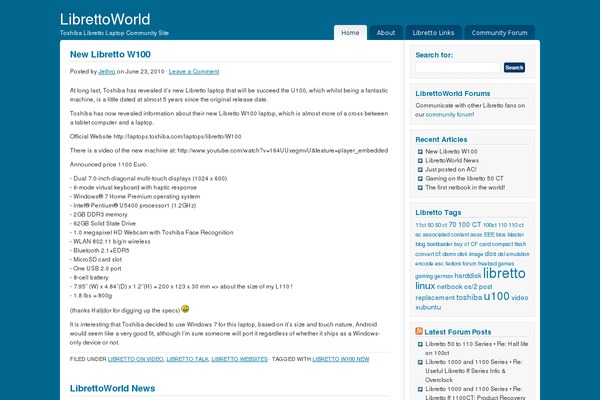Select the large libretto tag in Libretto Tags

504,273
